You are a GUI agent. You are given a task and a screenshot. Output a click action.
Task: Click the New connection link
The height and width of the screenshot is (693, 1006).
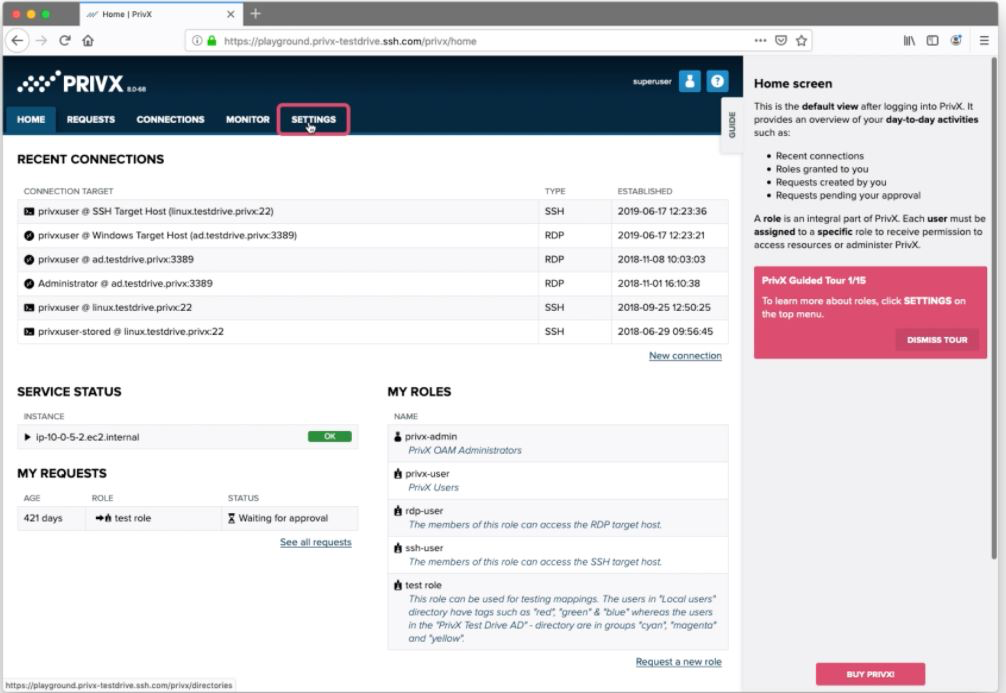point(685,355)
